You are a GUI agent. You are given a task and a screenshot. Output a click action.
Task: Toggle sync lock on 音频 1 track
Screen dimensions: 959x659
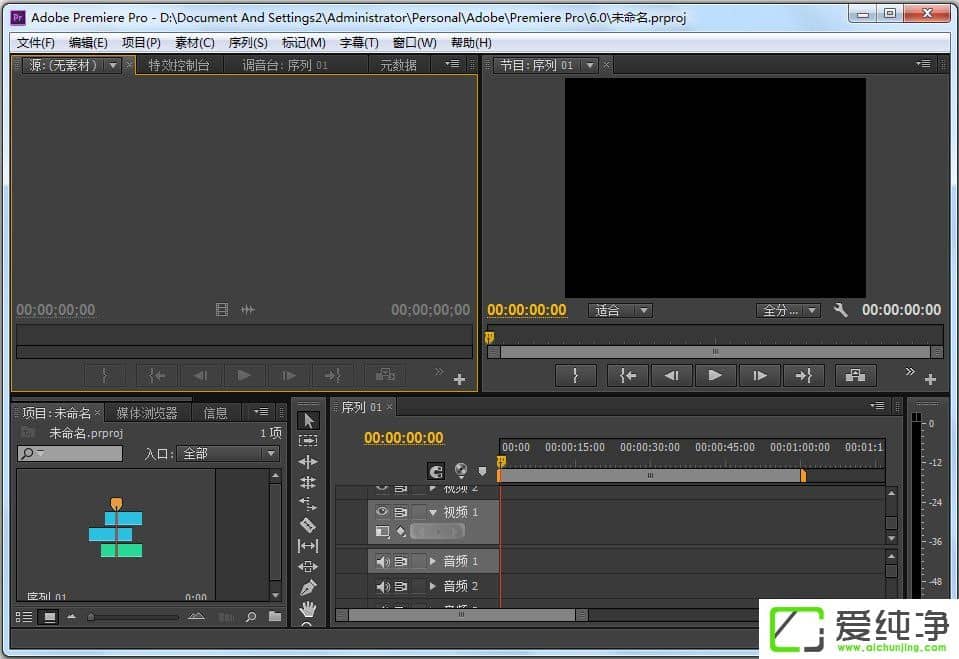(401, 561)
